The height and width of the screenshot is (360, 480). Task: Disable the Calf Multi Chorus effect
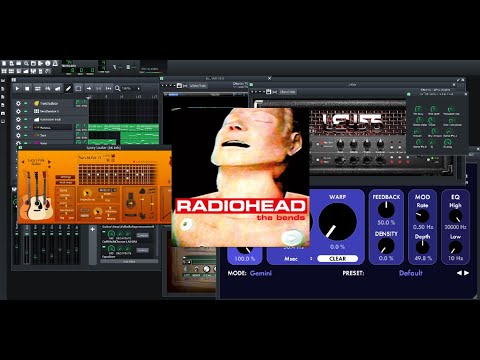104,247
